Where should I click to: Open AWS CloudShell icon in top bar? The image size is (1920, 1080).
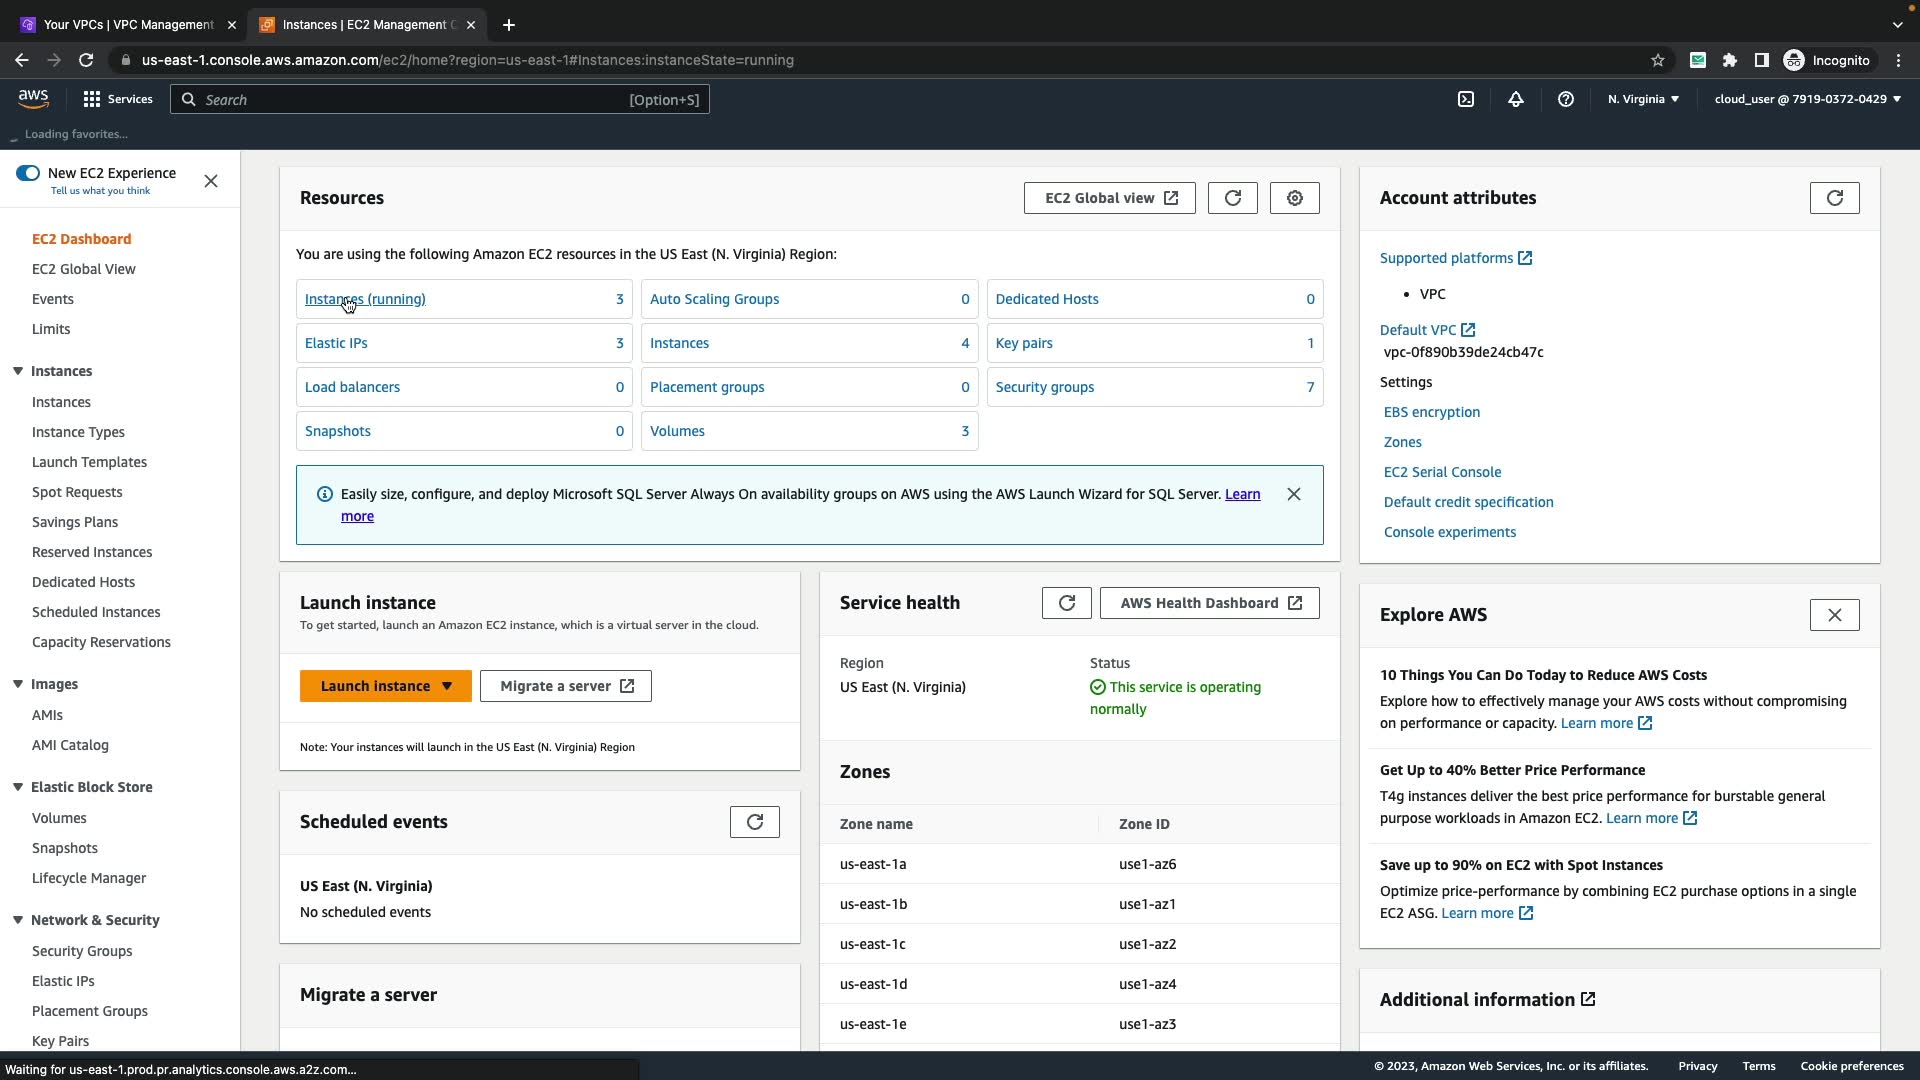[x=1465, y=99]
